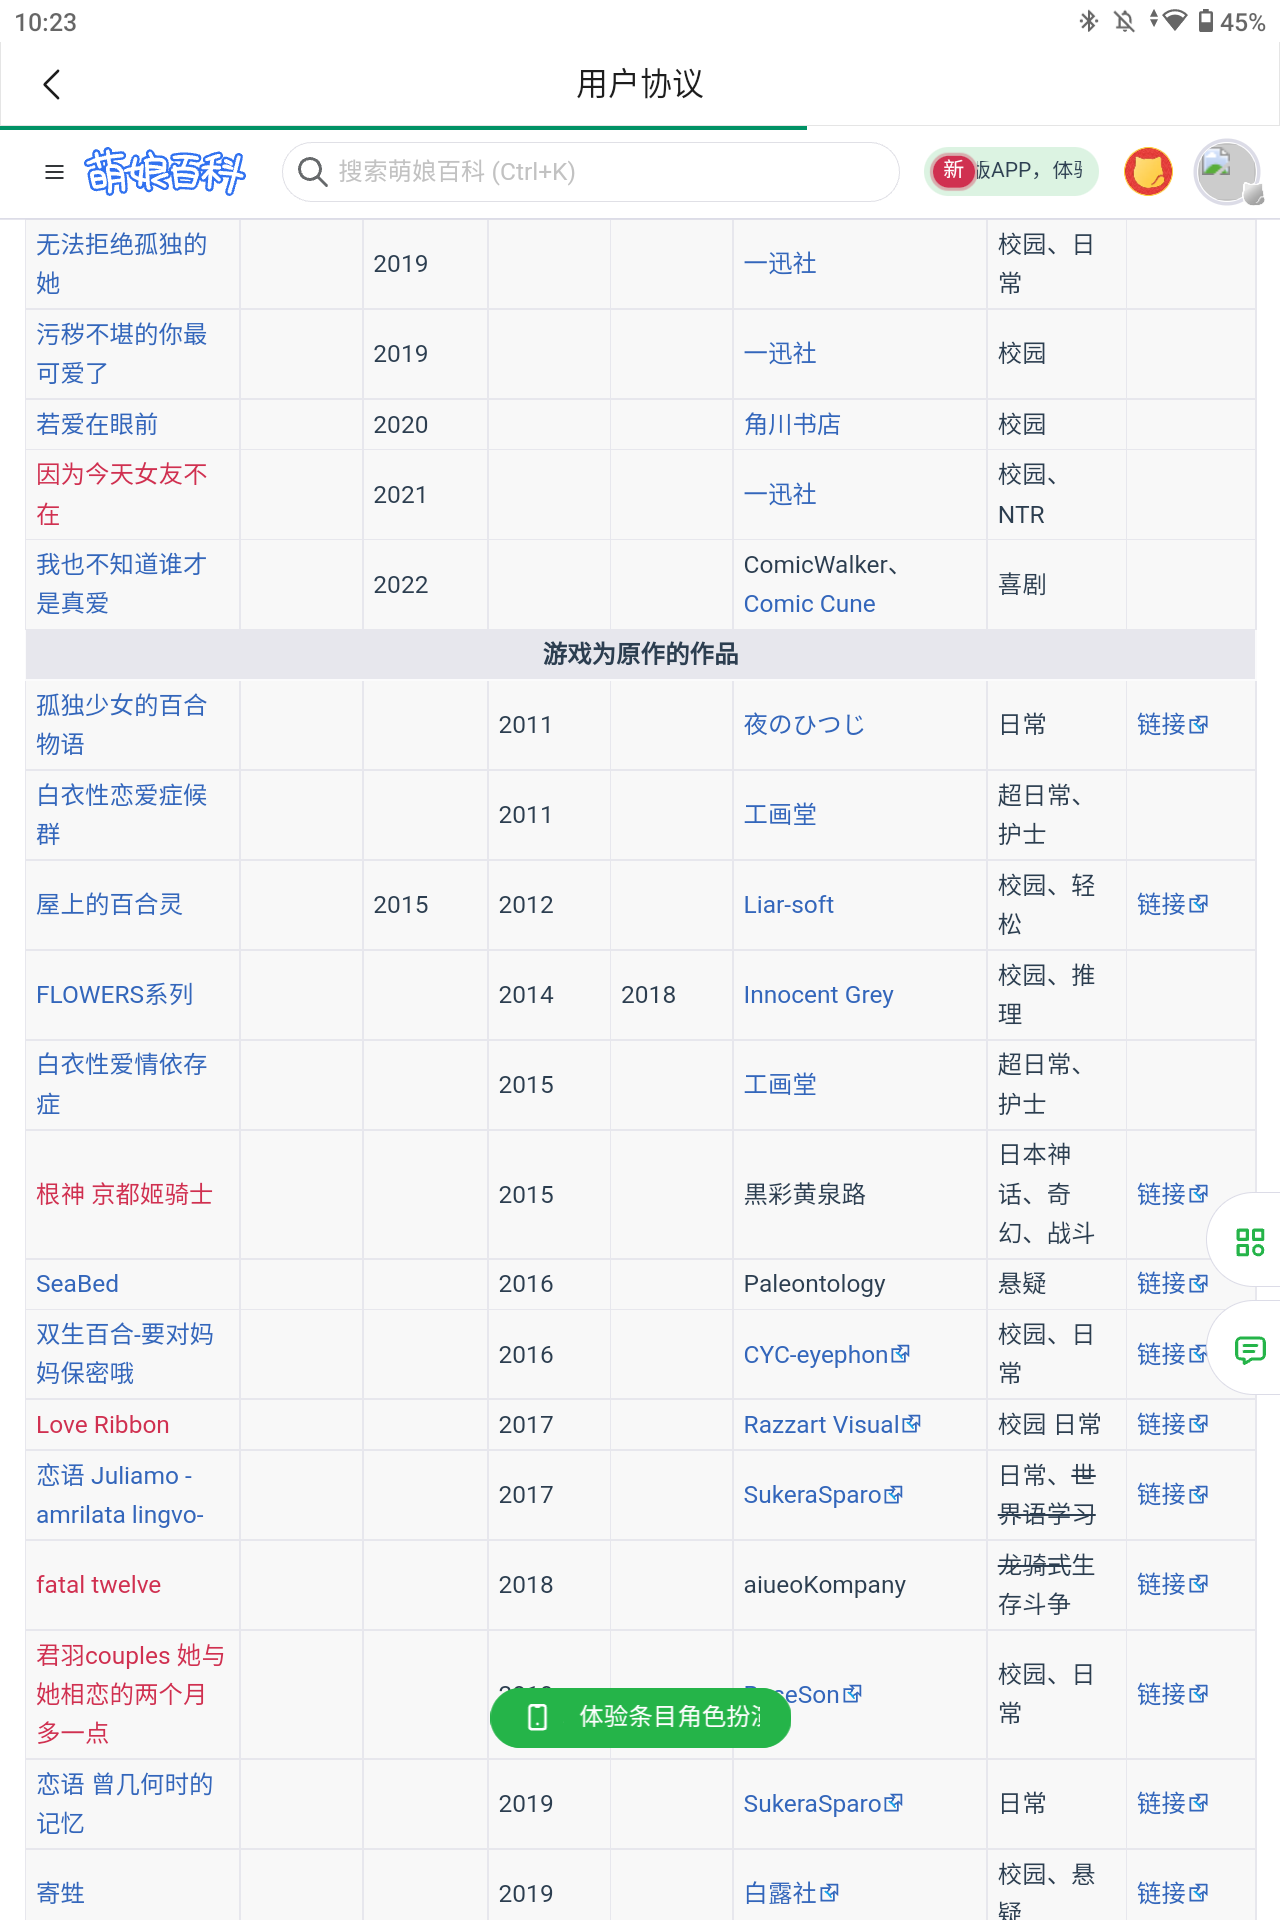Open external 链接 for fatal twelve row
The image size is (1280, 1920).
1172,1584
